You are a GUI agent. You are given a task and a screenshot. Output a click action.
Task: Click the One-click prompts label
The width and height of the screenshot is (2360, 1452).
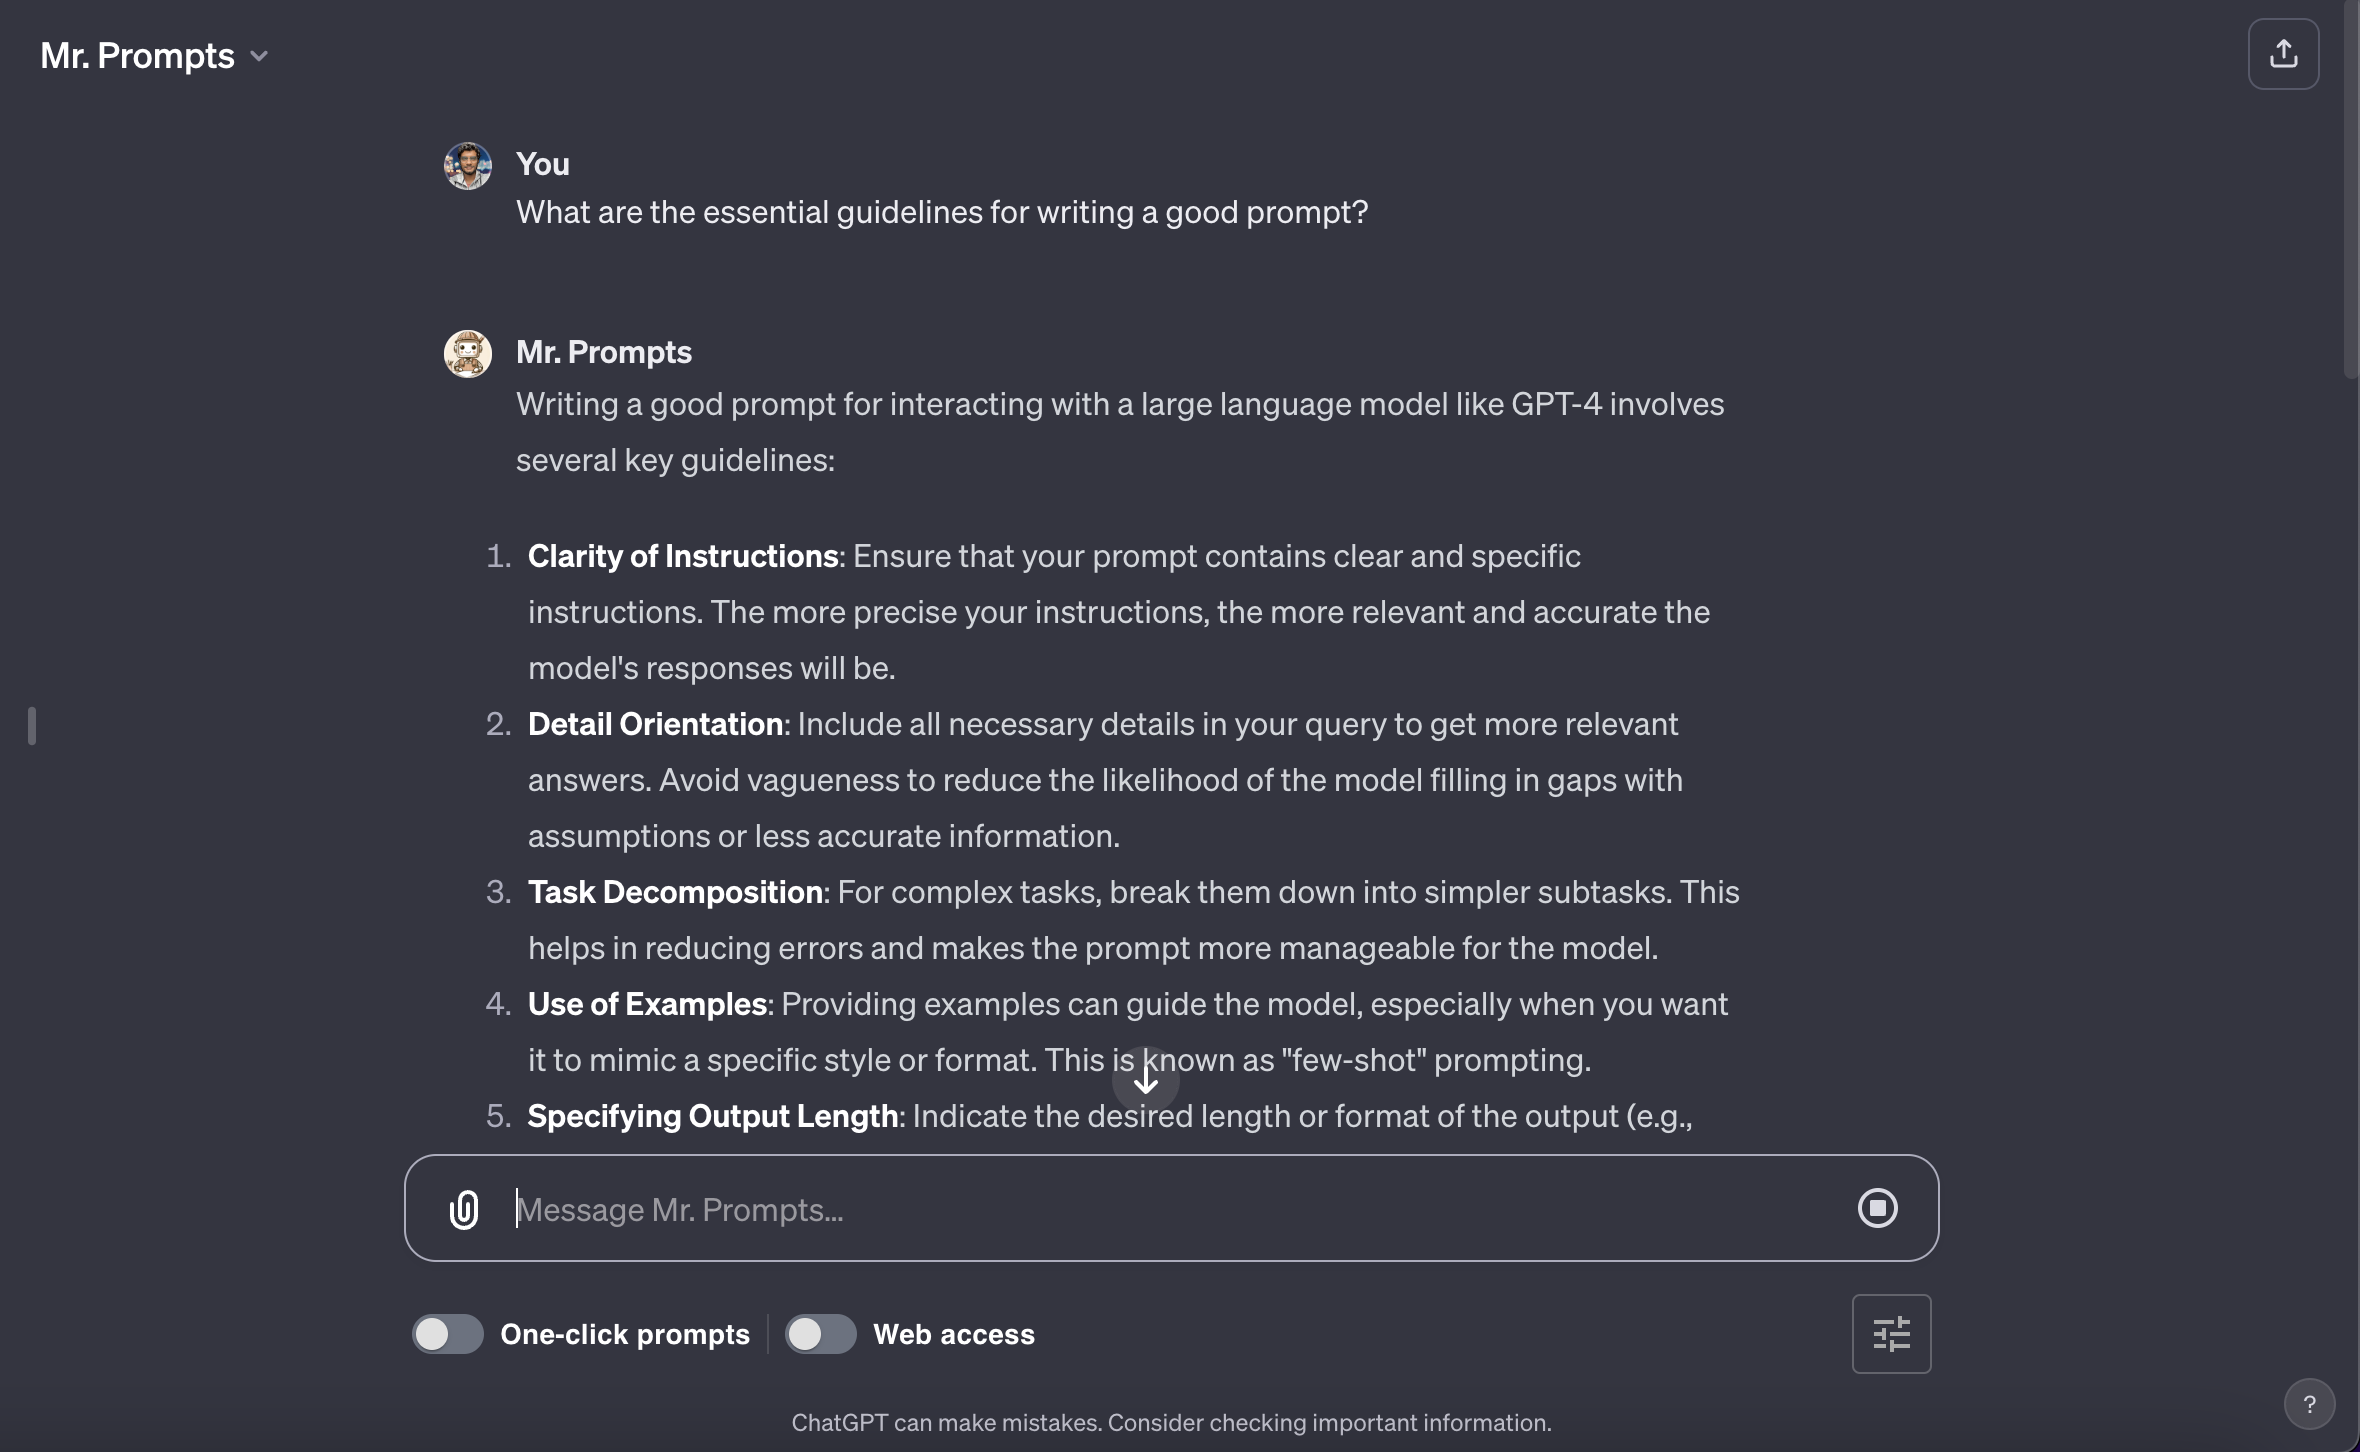625,1334
